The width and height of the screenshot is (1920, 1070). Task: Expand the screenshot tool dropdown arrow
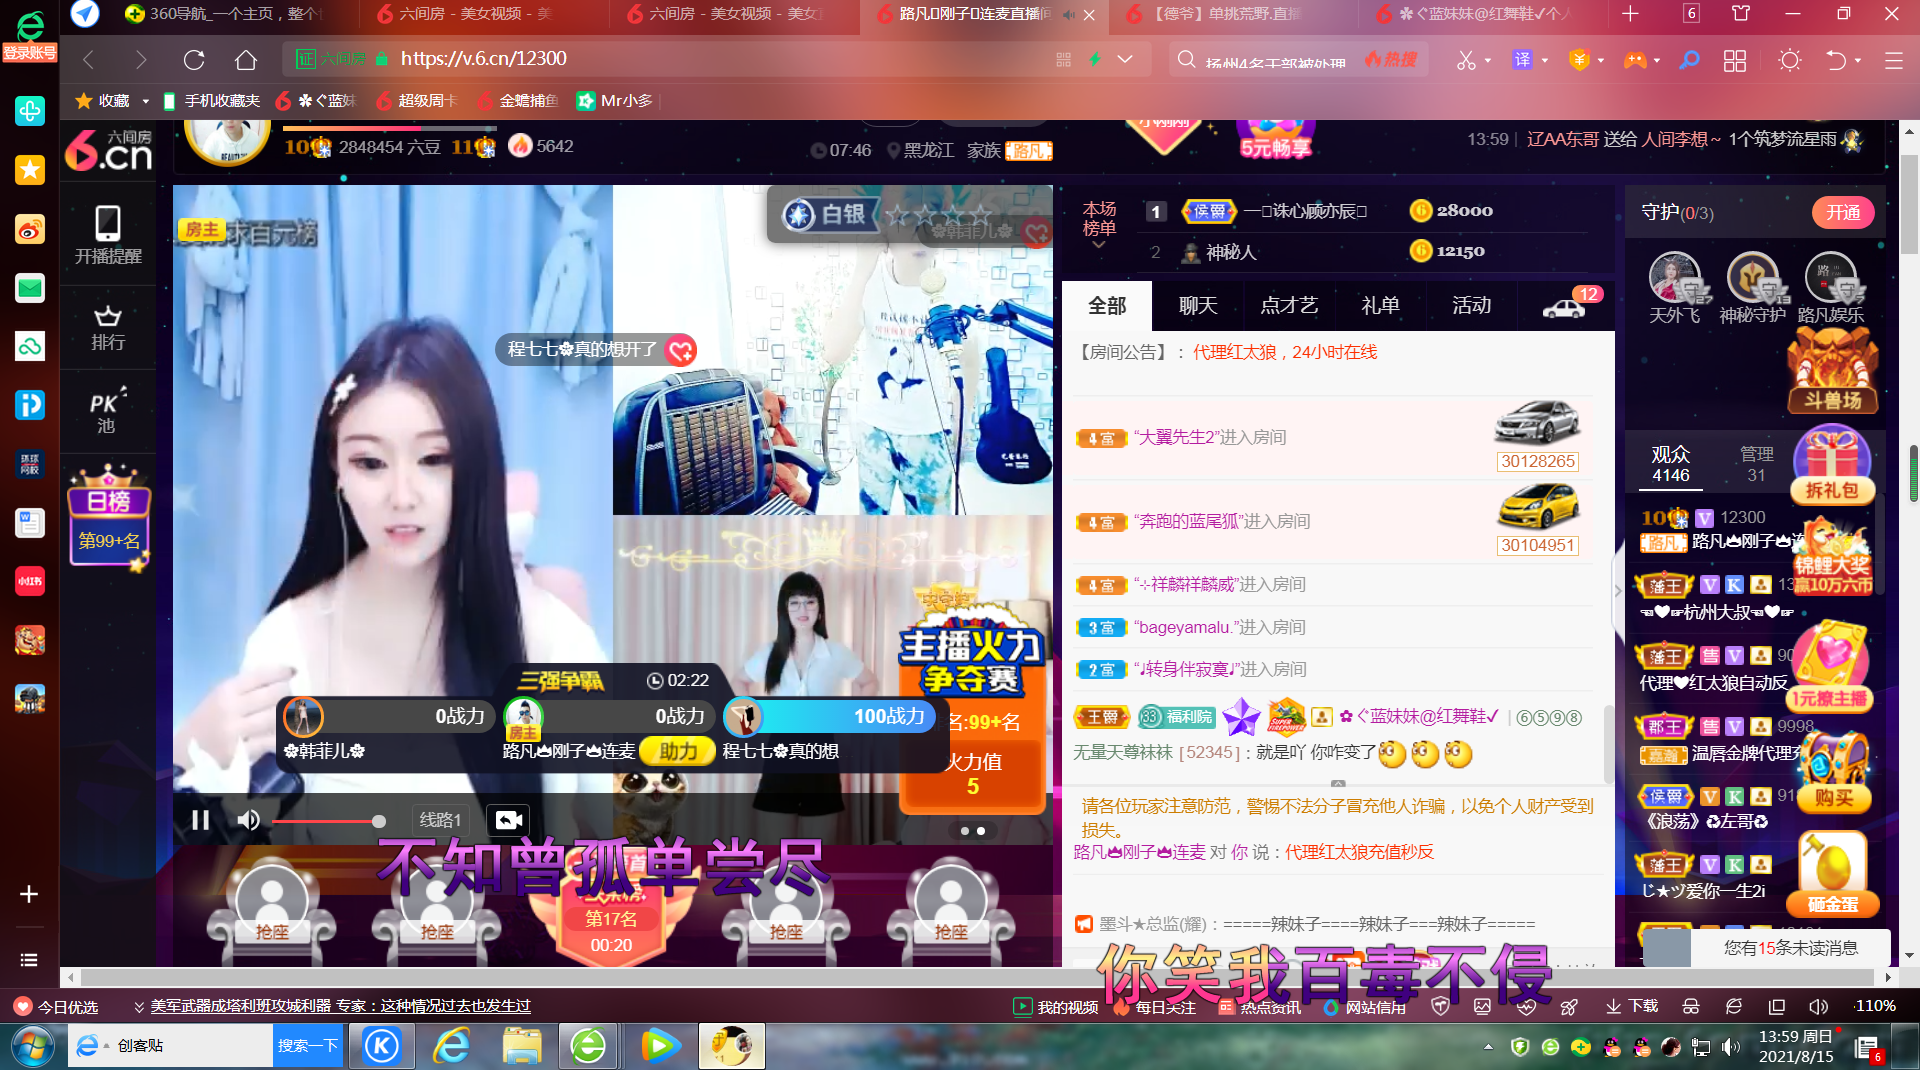tap(1488, 60)
